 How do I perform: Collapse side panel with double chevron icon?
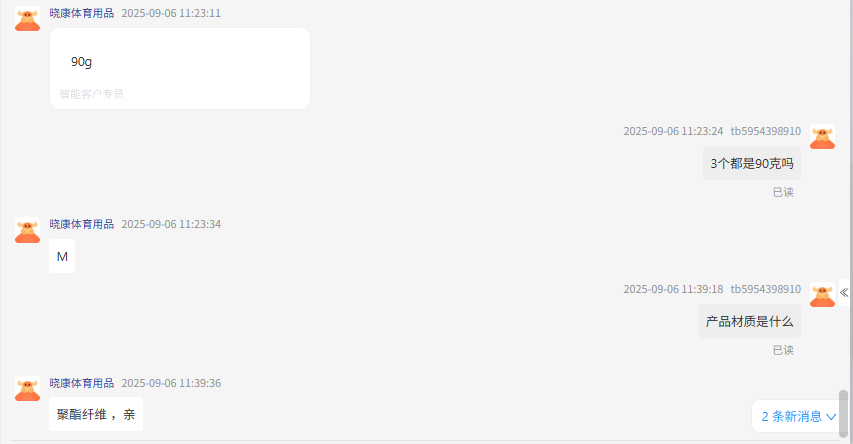[x=844, y=293]
